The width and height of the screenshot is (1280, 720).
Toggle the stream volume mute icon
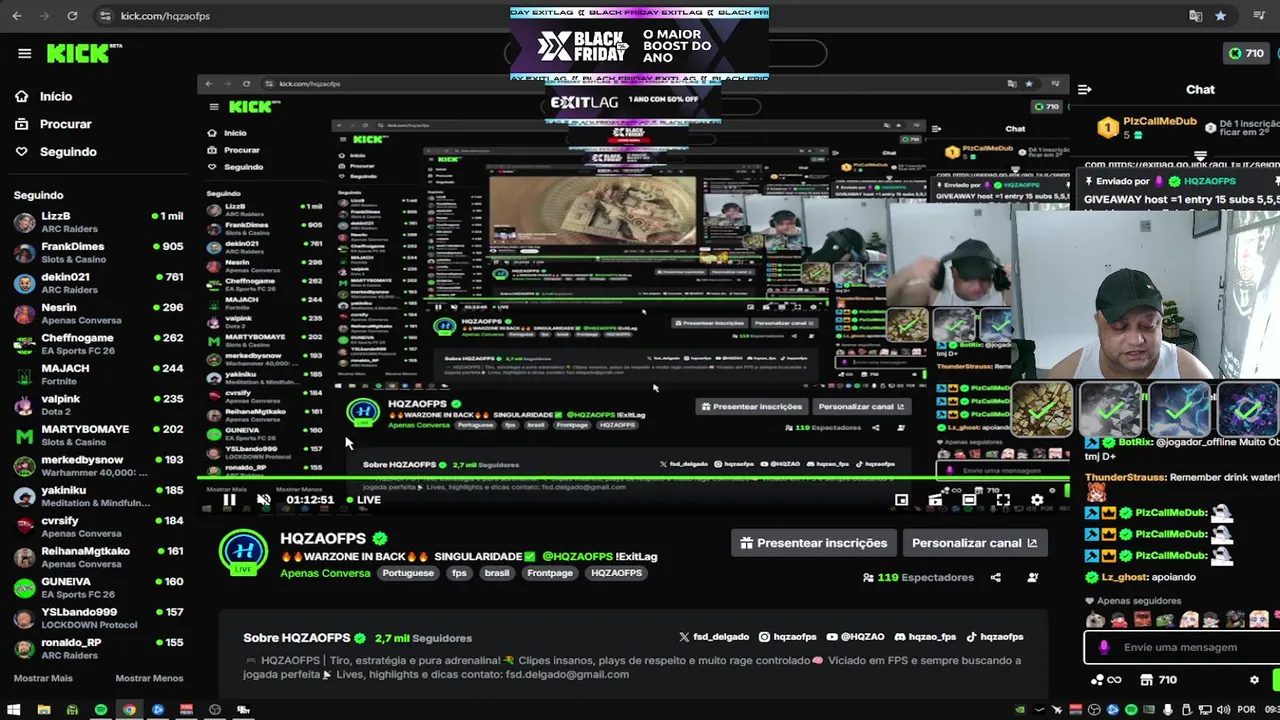click(x=264, y=500)
